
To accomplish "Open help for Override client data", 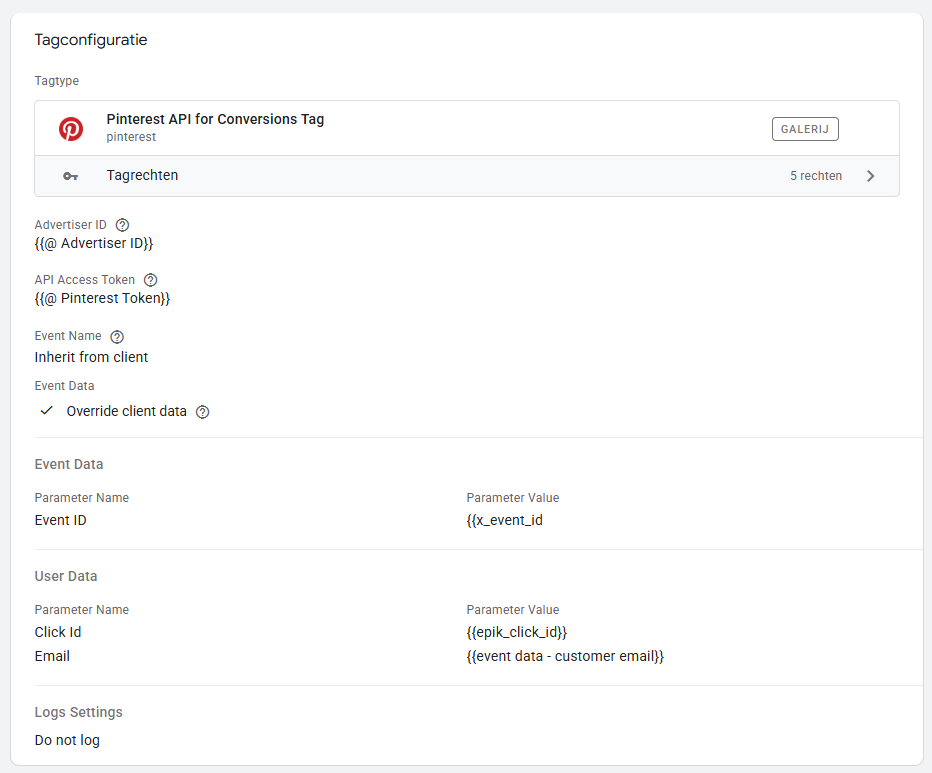I will [203, 411].
